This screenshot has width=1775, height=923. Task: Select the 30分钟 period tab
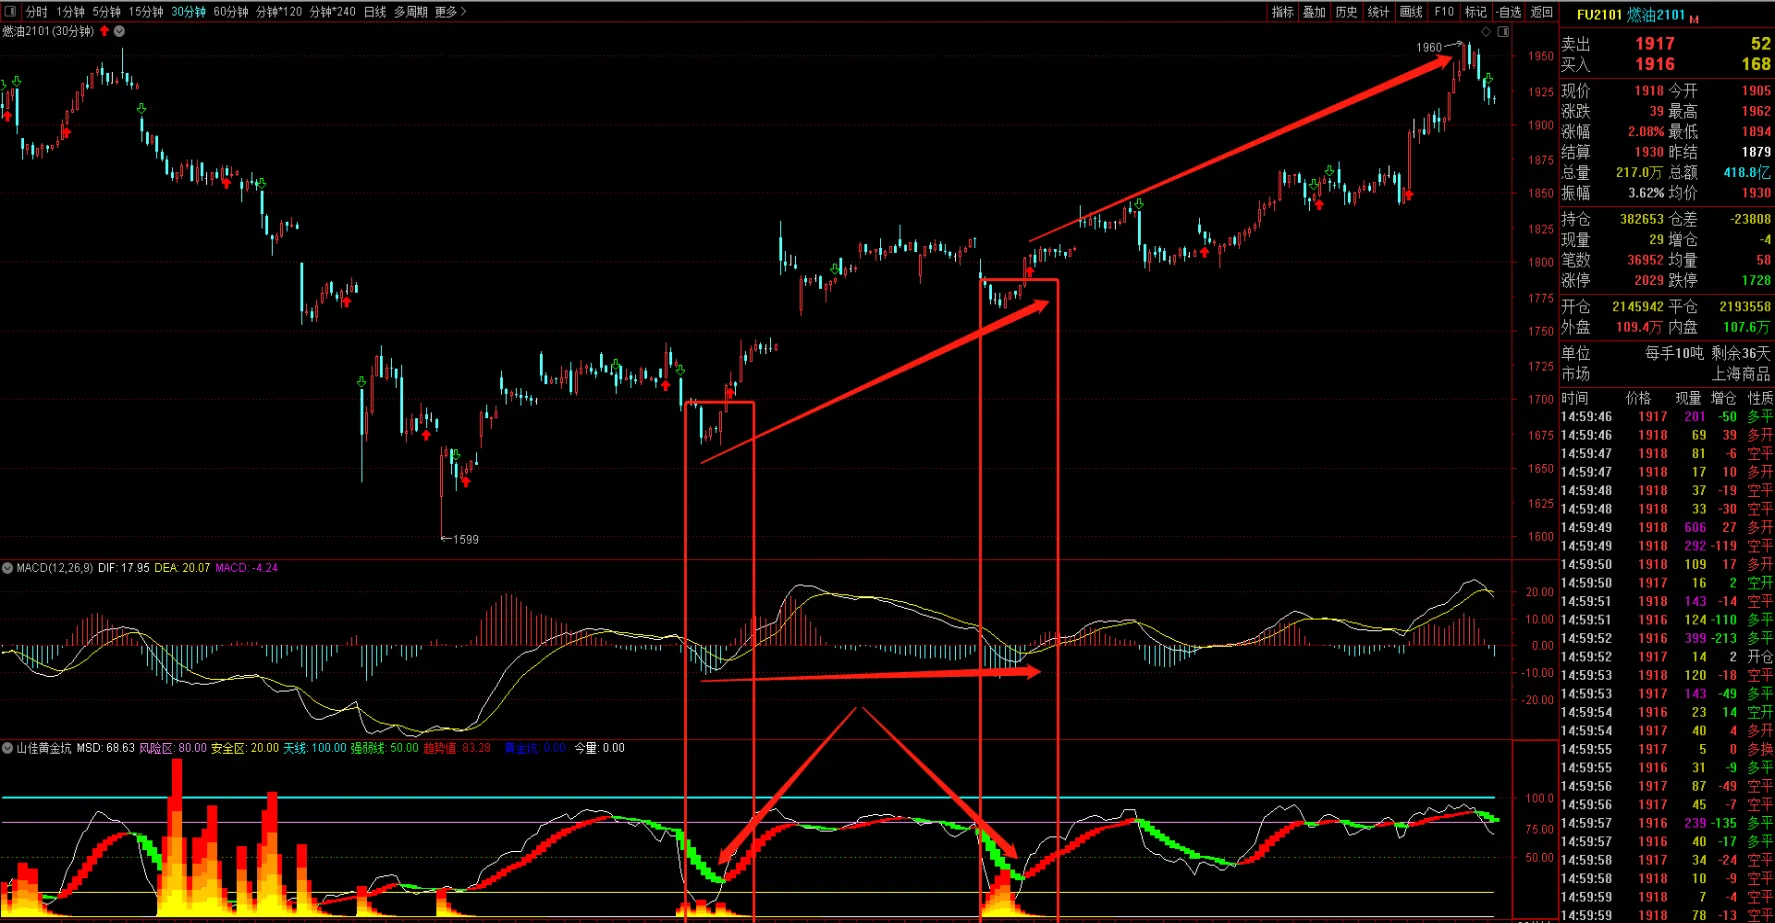188,12
